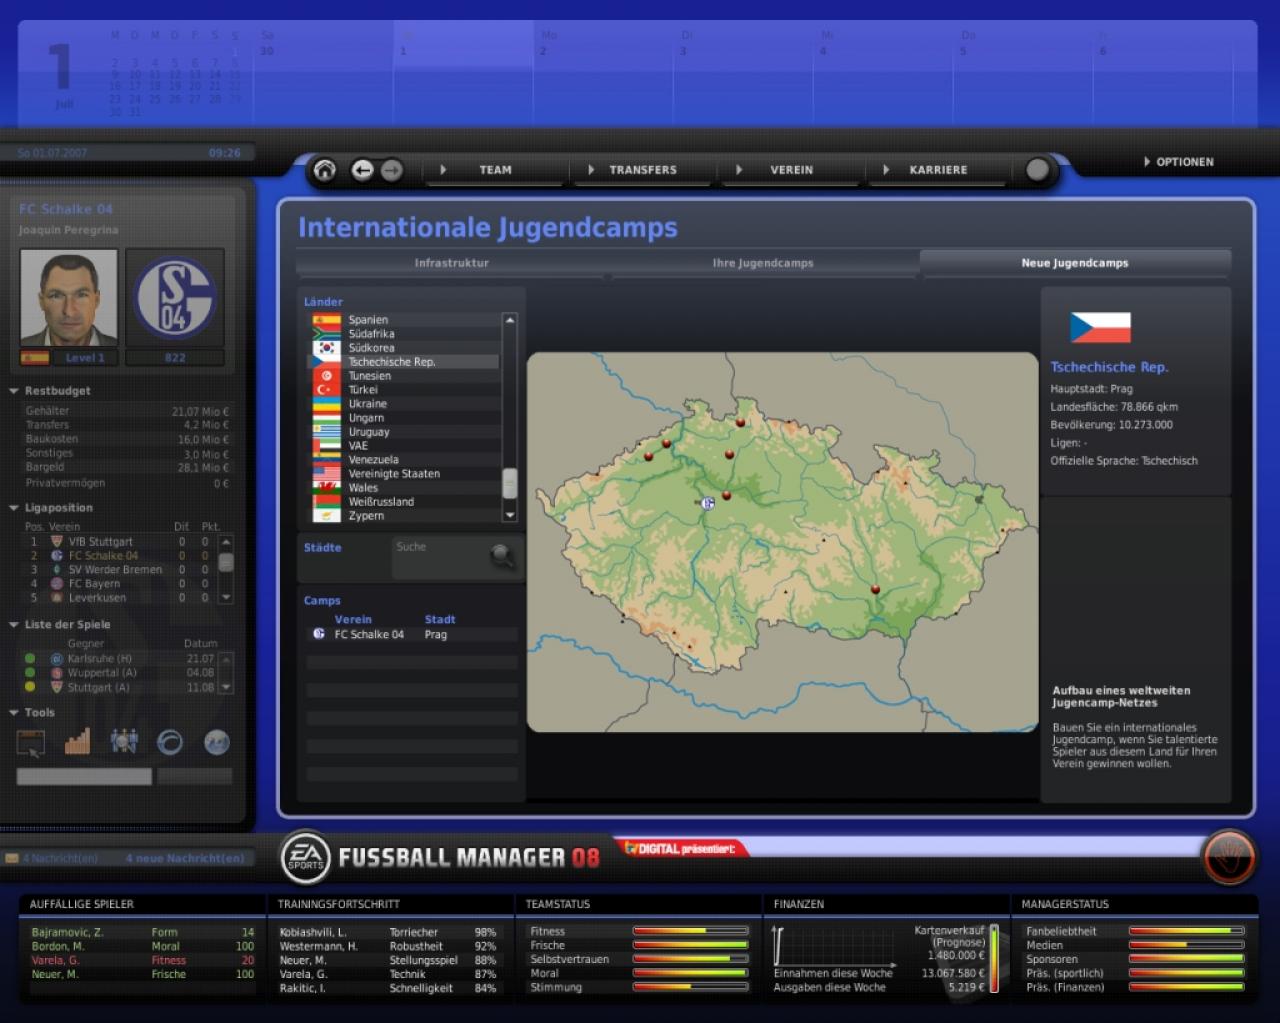Click the Czech flag in info panel
Screen dimensions: 1280x1023
[1100, 328]
